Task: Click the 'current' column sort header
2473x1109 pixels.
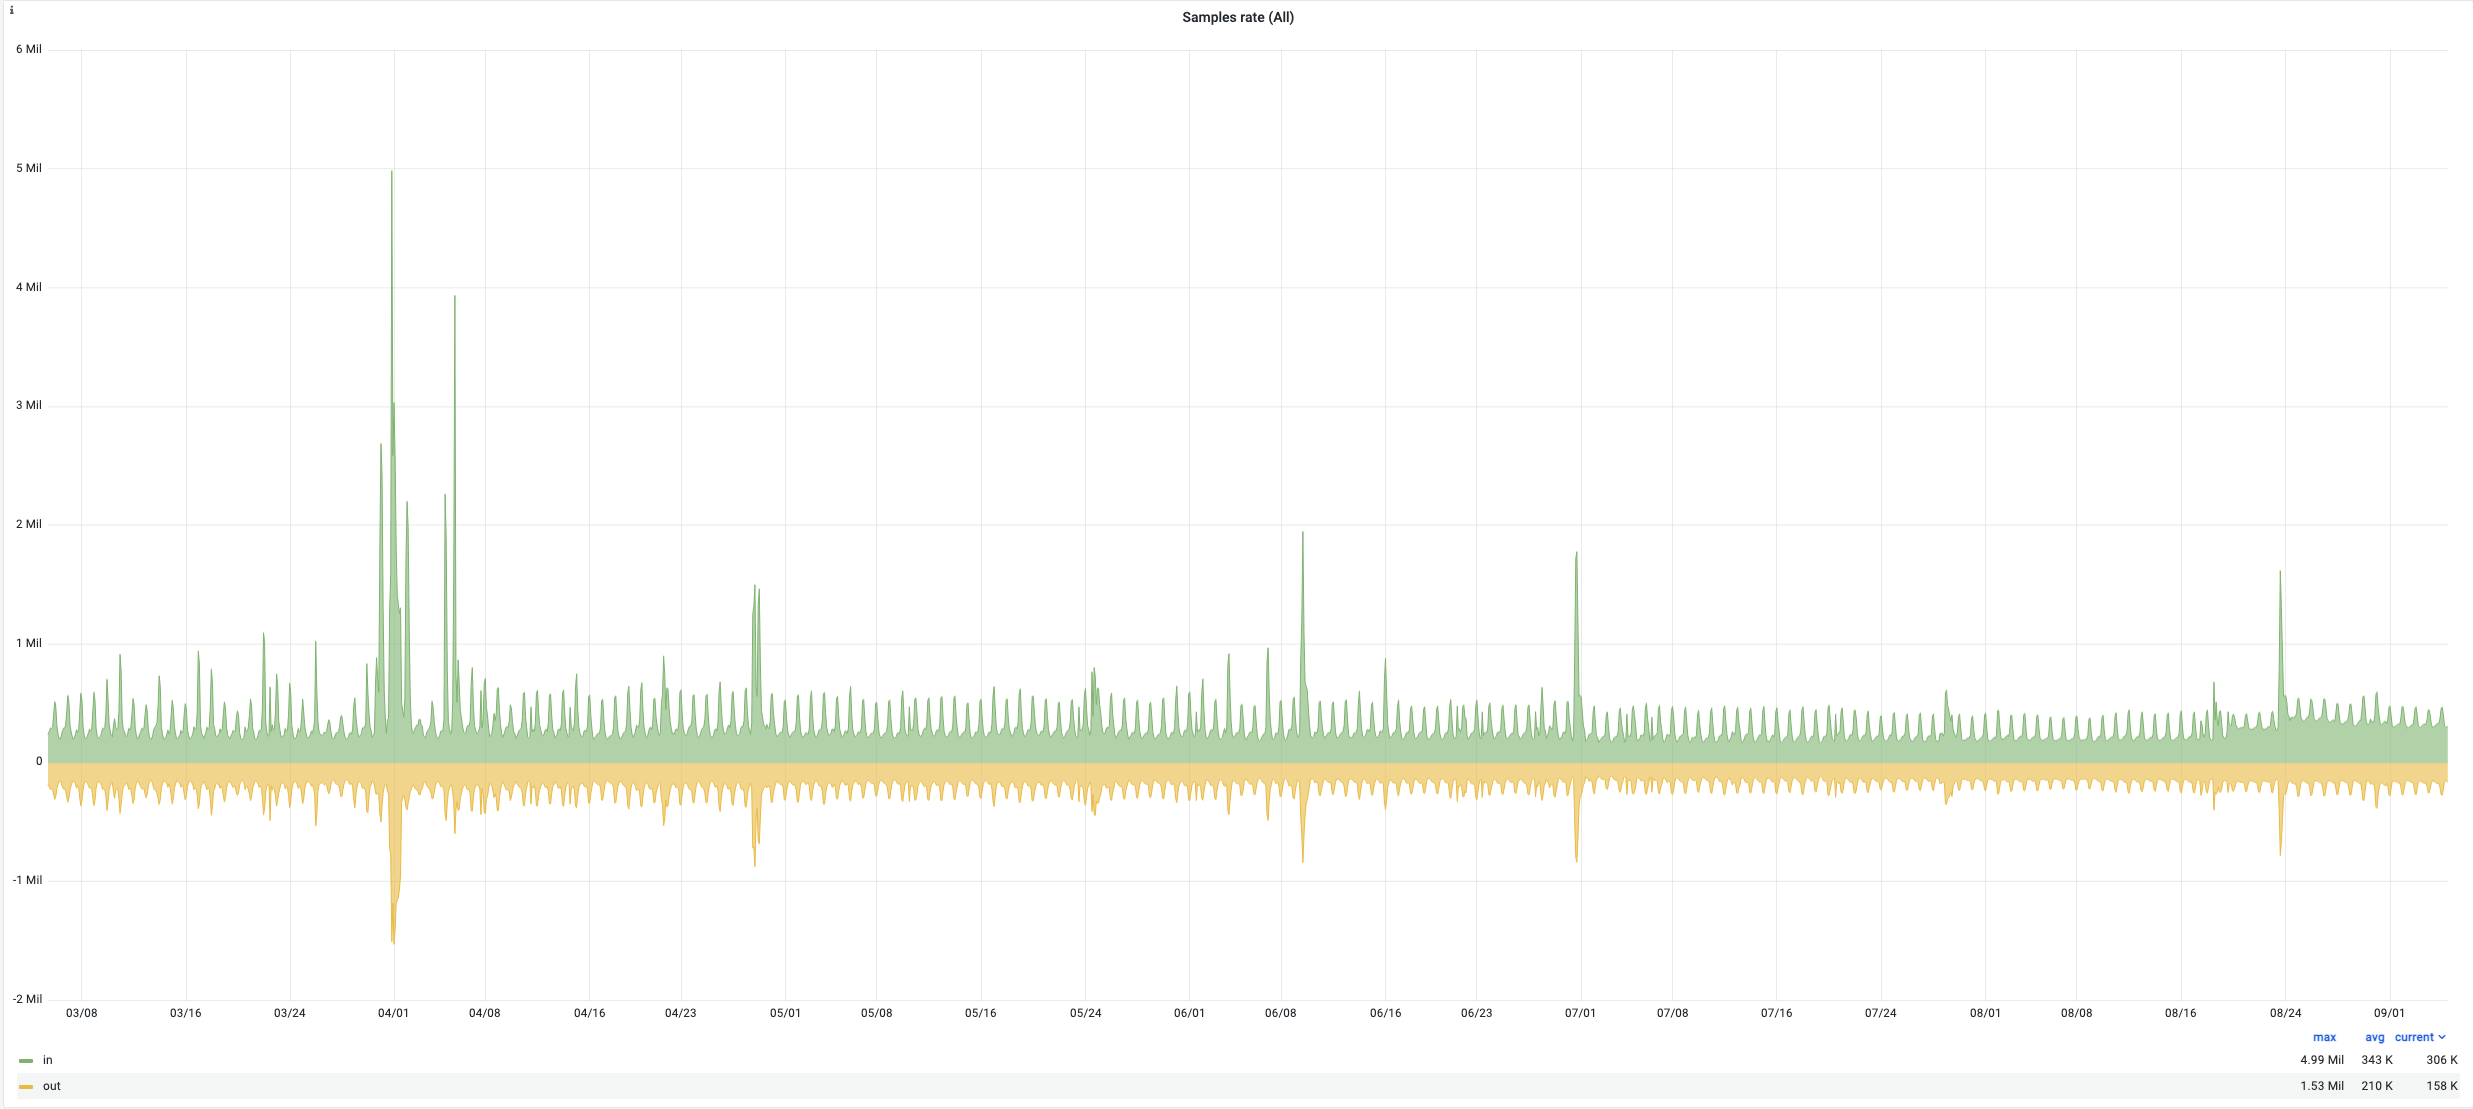Action: (x=2413, y=1037)
